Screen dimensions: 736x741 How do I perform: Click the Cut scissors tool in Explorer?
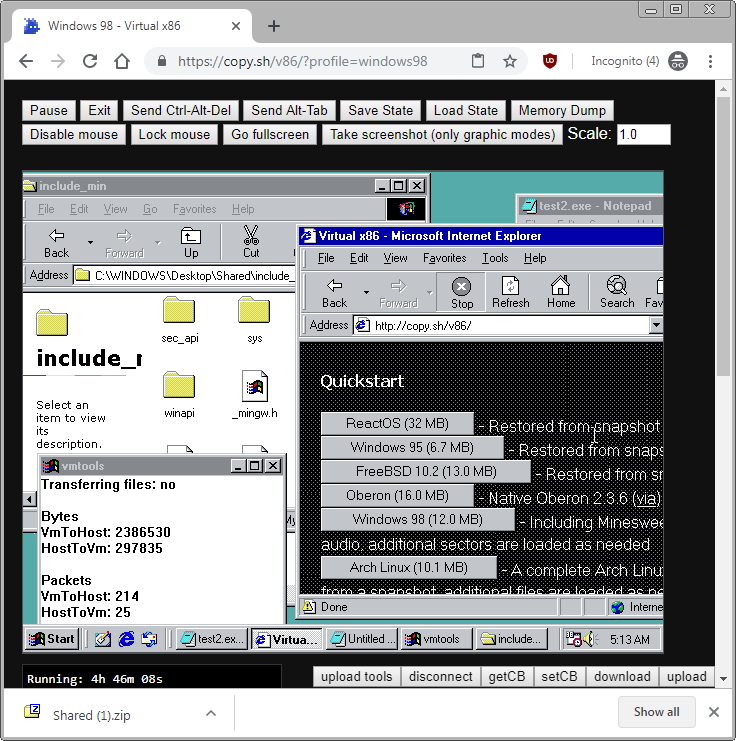pos(251,243)
